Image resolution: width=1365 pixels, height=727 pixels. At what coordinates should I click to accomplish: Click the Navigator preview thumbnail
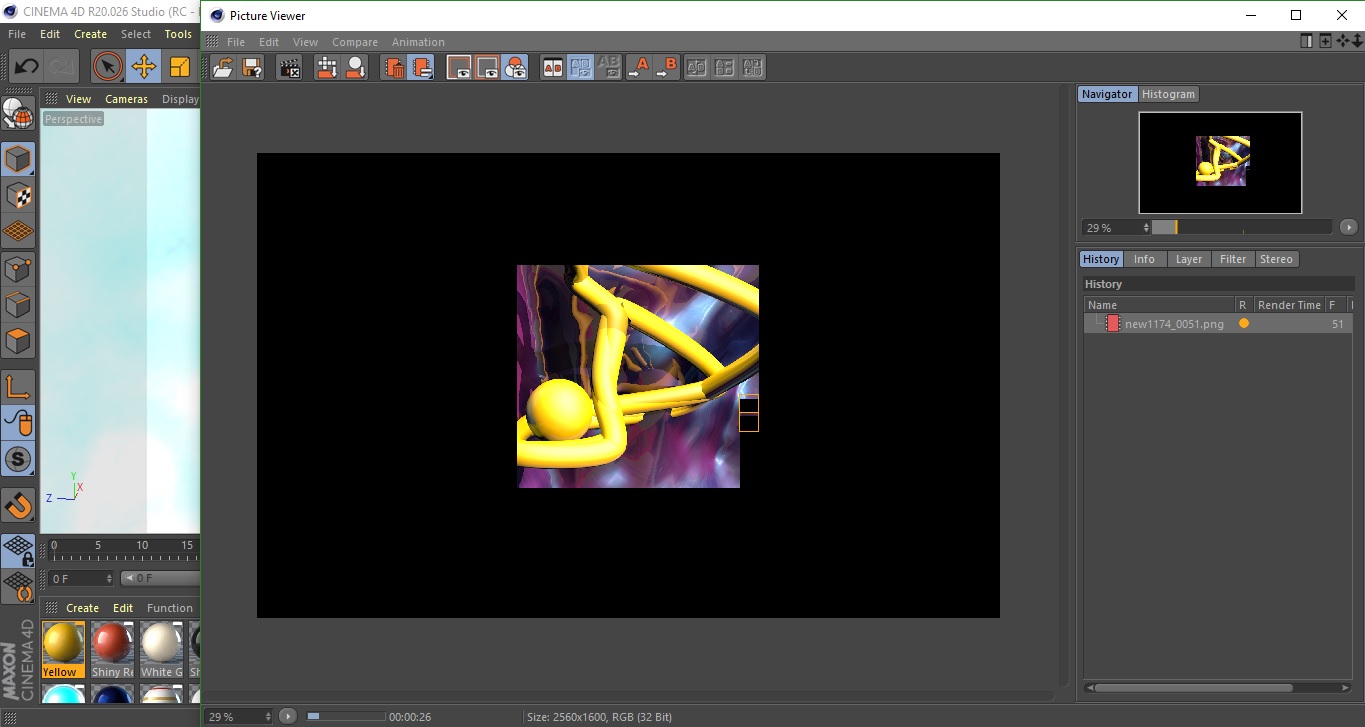[x=1220, y=162]
